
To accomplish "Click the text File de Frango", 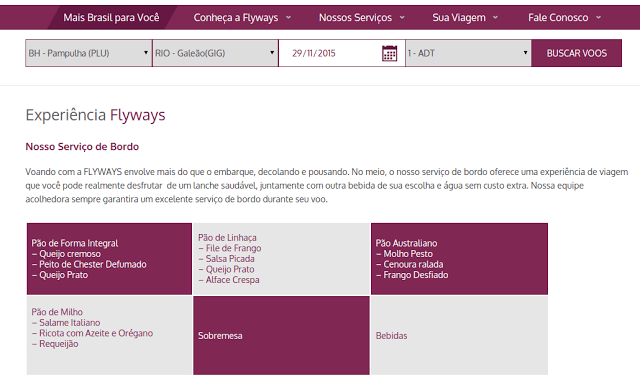I will tap(233, 248).
